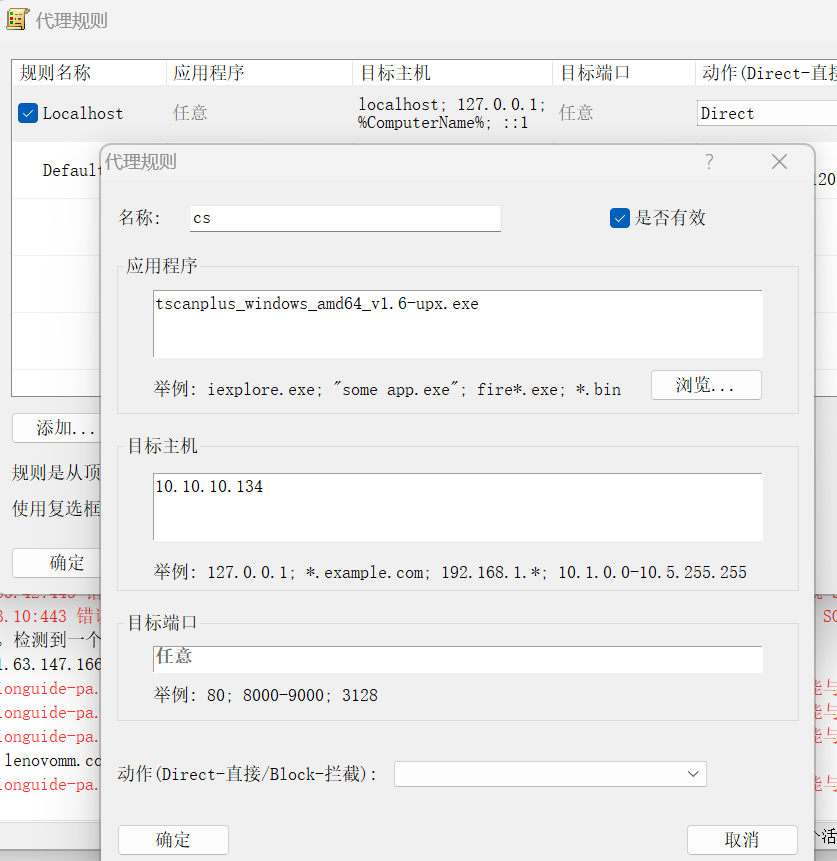
Task: Click the proxy rules window icon in title bar
Action: 17,20
